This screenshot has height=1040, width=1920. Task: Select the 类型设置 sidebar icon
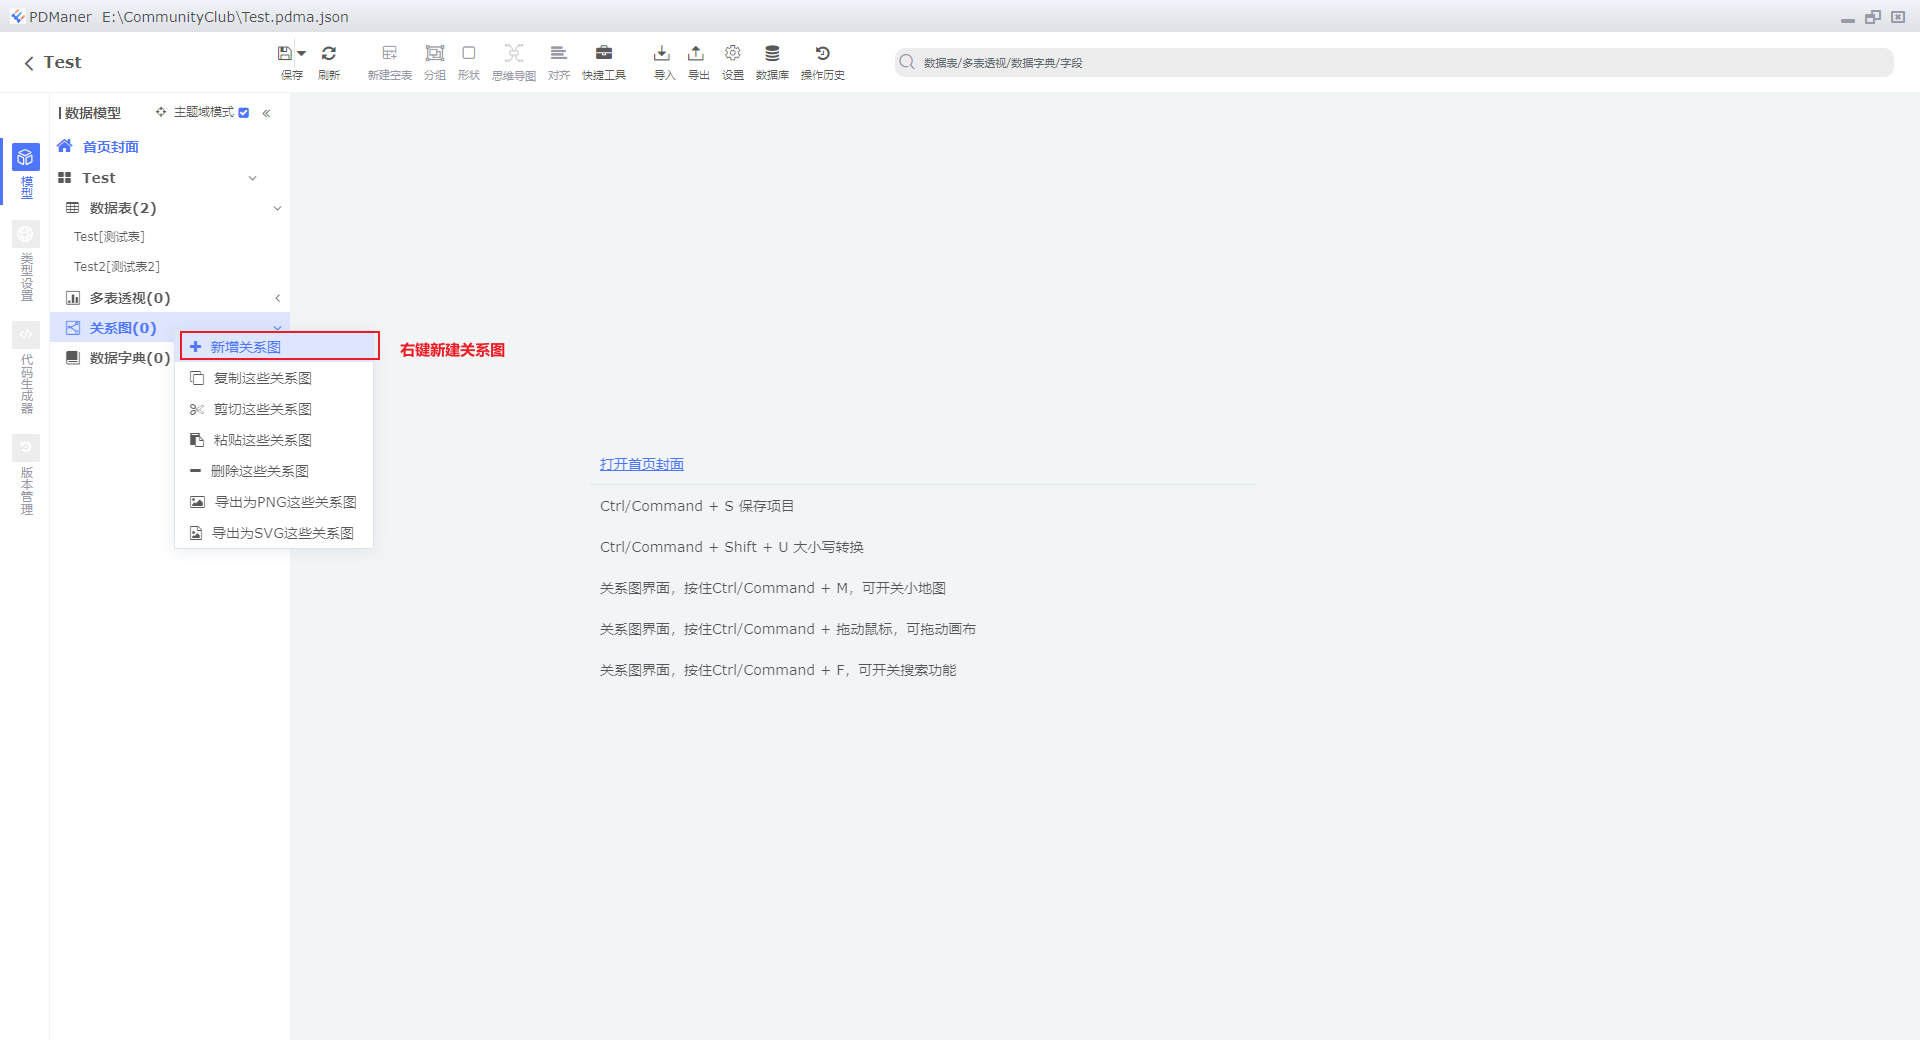[x=26, y=234]
